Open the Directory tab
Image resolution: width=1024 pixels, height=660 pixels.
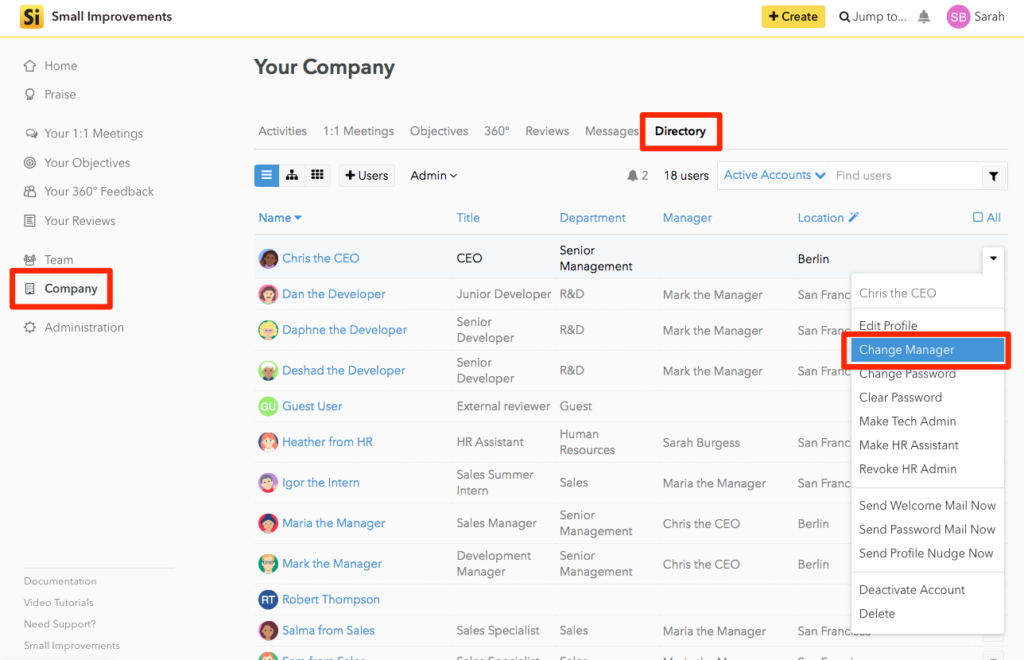680,131
